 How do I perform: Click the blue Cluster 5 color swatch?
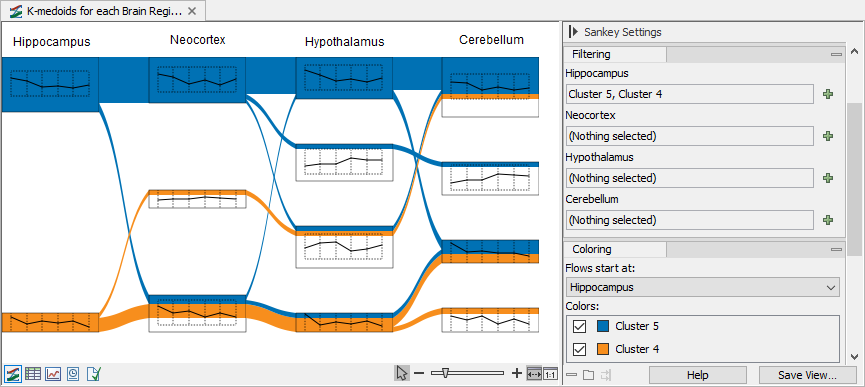[x=603, y=326]
